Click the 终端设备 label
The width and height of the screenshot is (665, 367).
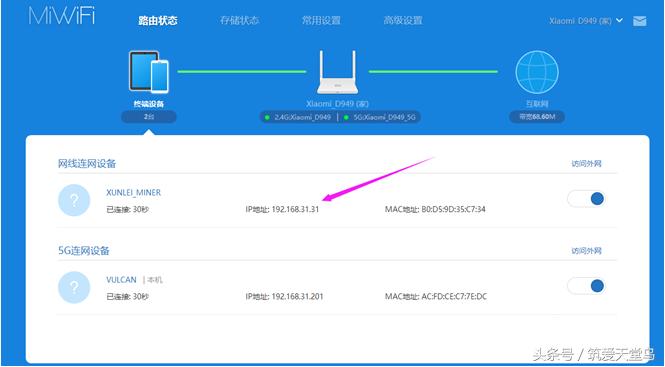[x=149, y=104]
